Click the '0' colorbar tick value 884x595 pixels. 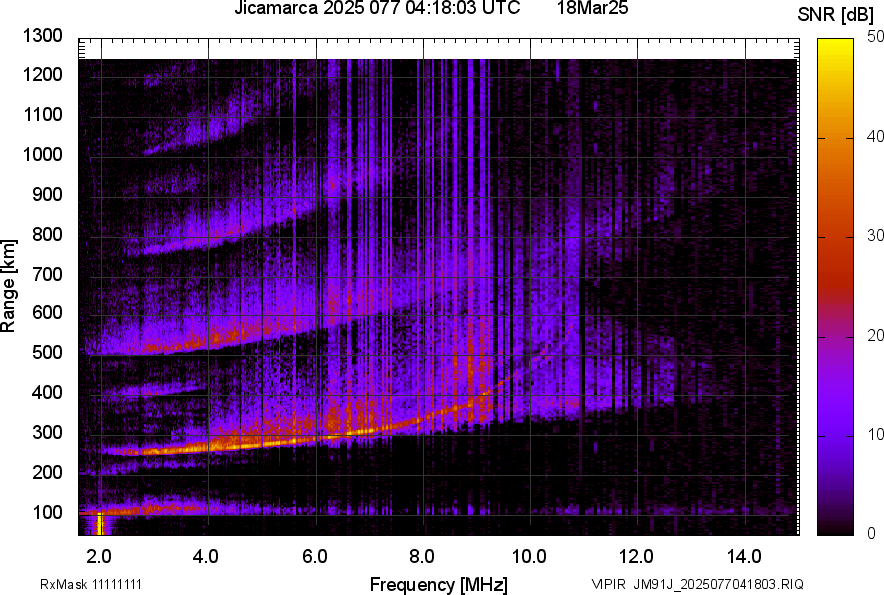(872, 533)
